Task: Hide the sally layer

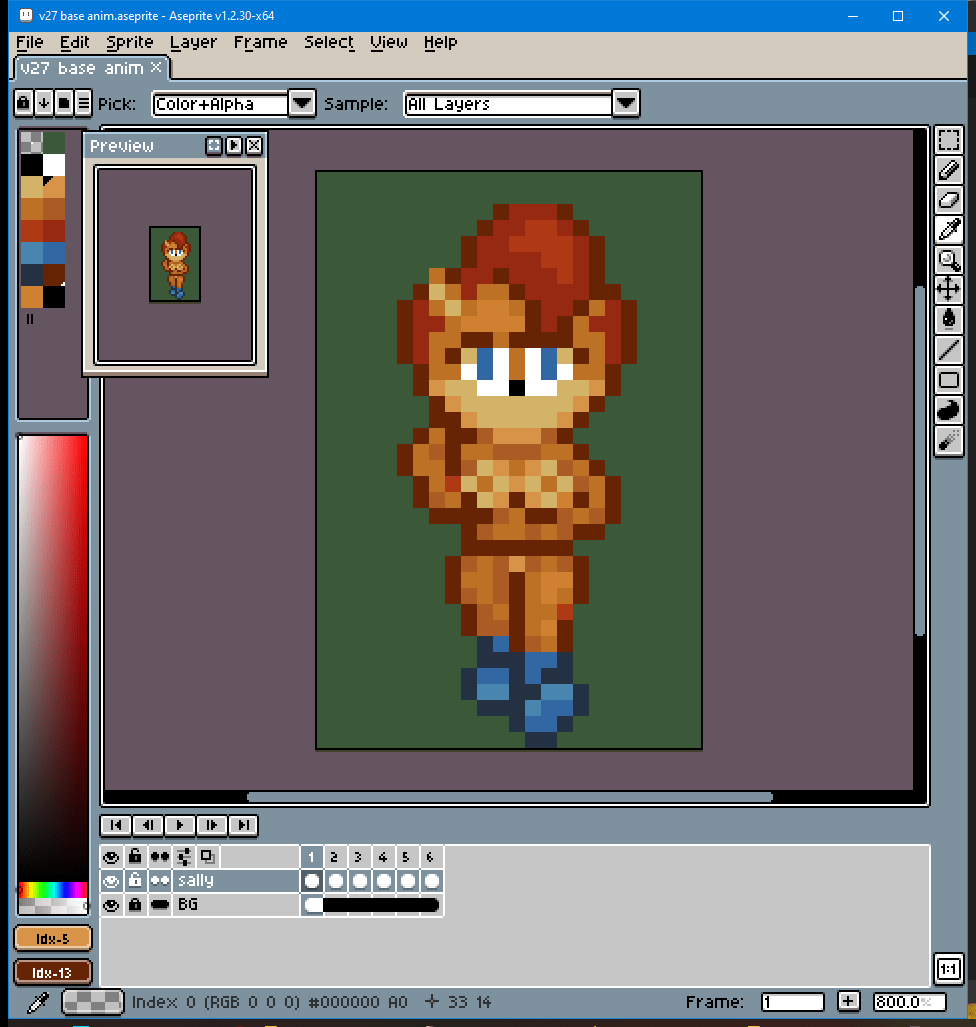Action: pos(111,881)
